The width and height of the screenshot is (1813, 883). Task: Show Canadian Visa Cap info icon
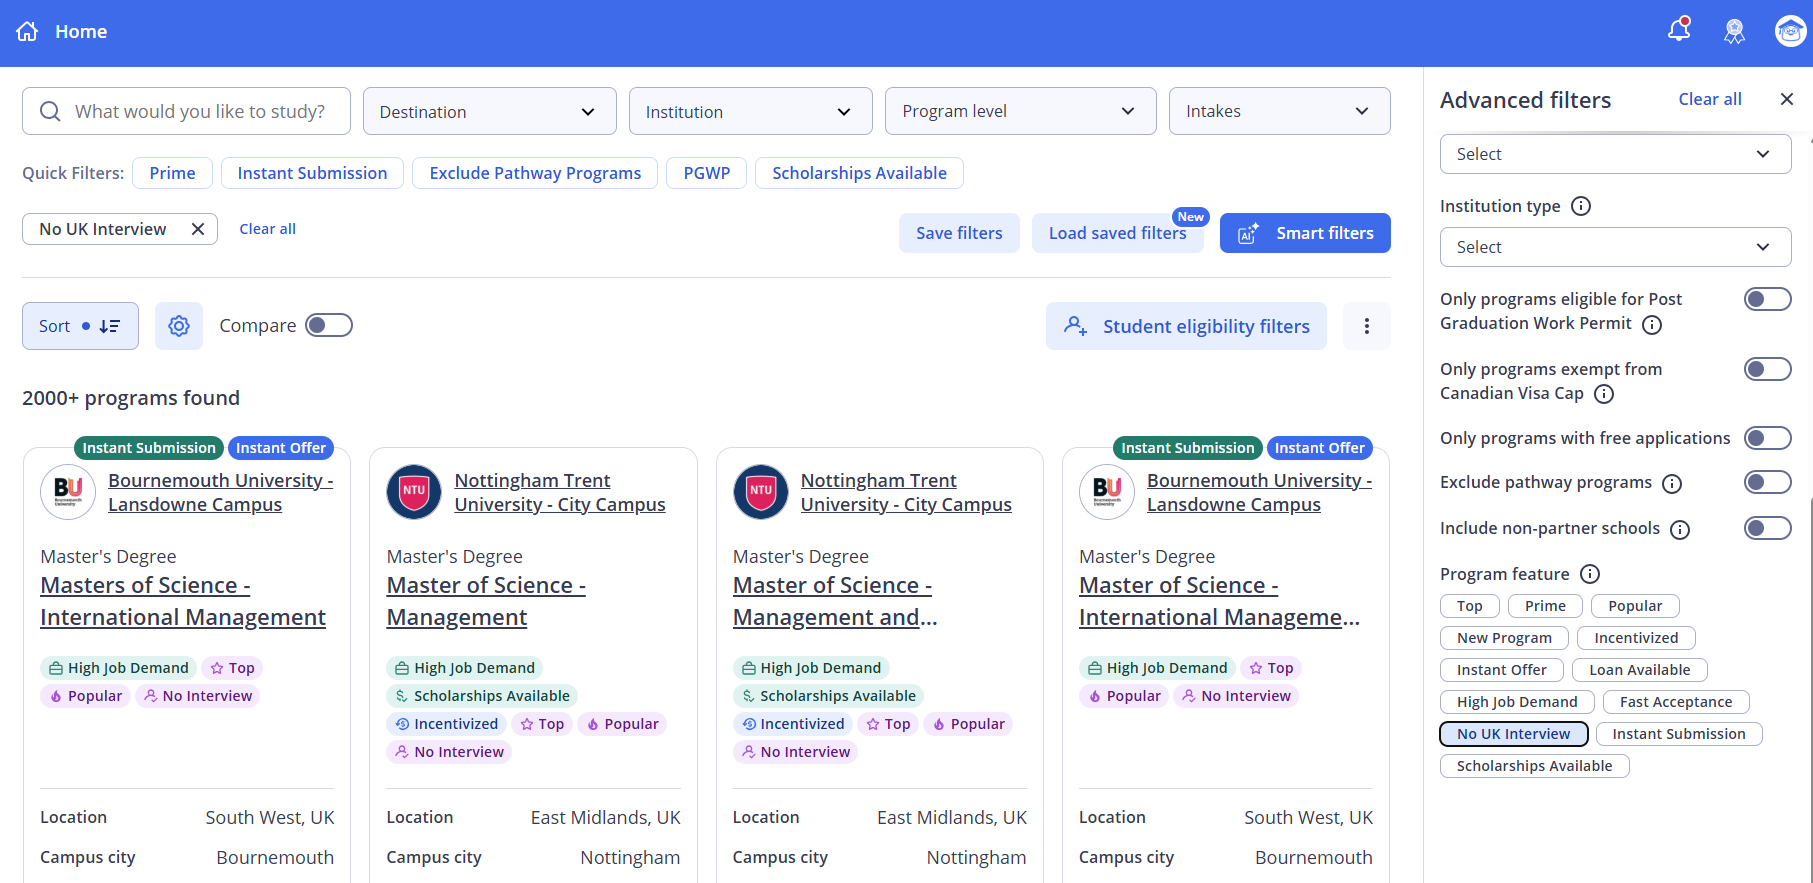point(1604,394)
